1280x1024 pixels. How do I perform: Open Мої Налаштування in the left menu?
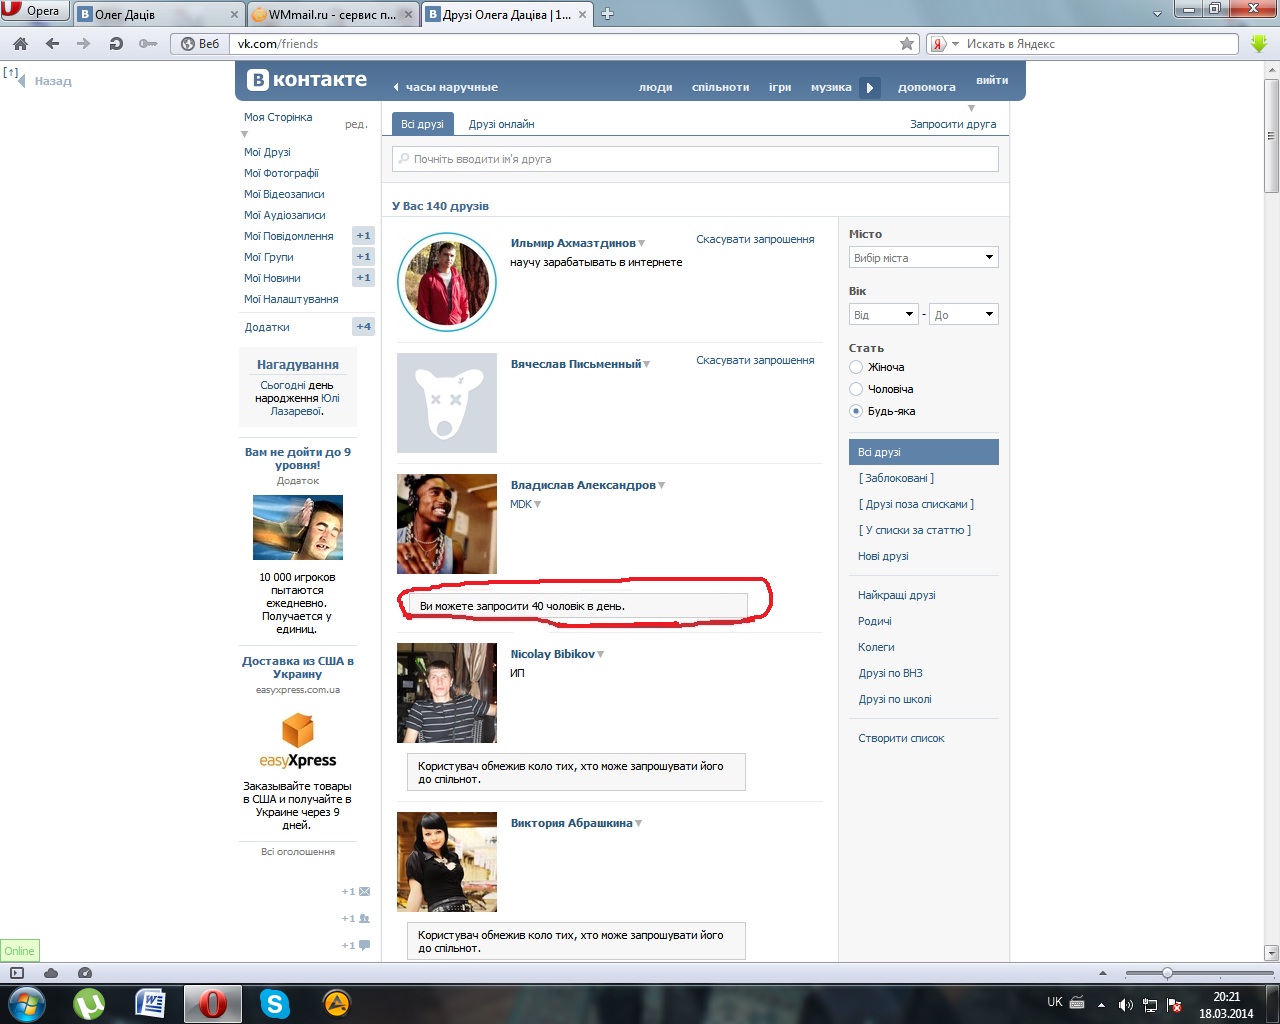click(x=291, y=299)
